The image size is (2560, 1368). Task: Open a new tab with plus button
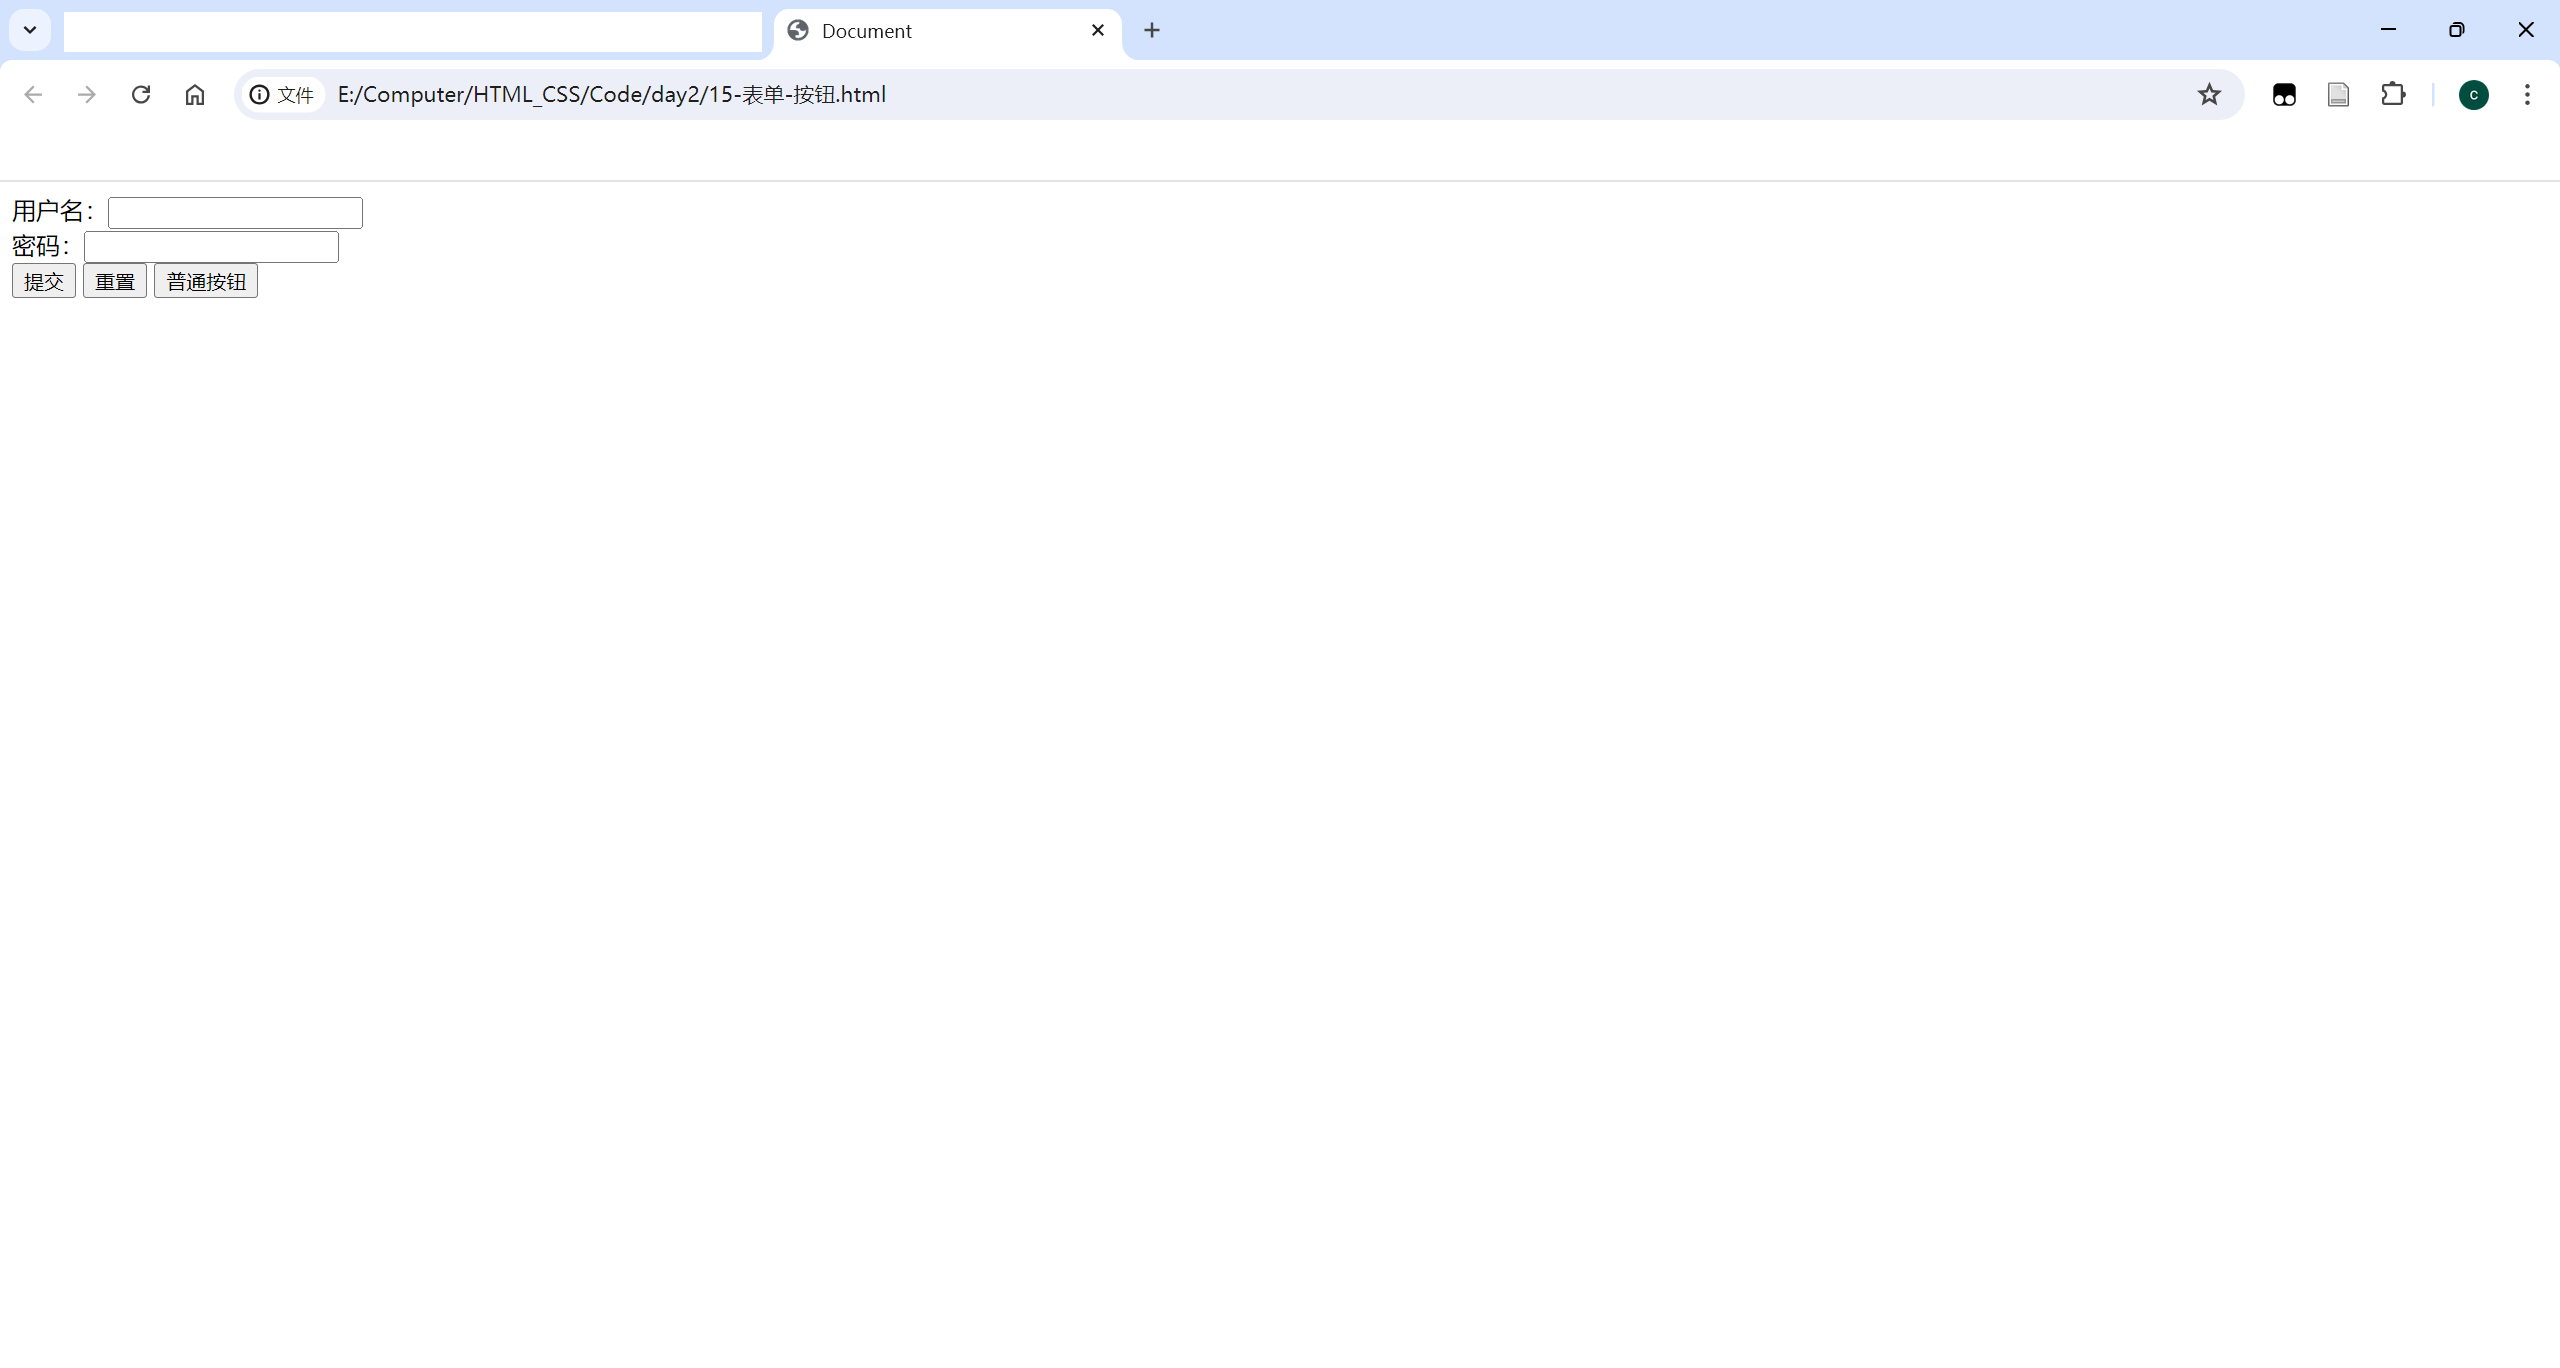click(1152, 30)
